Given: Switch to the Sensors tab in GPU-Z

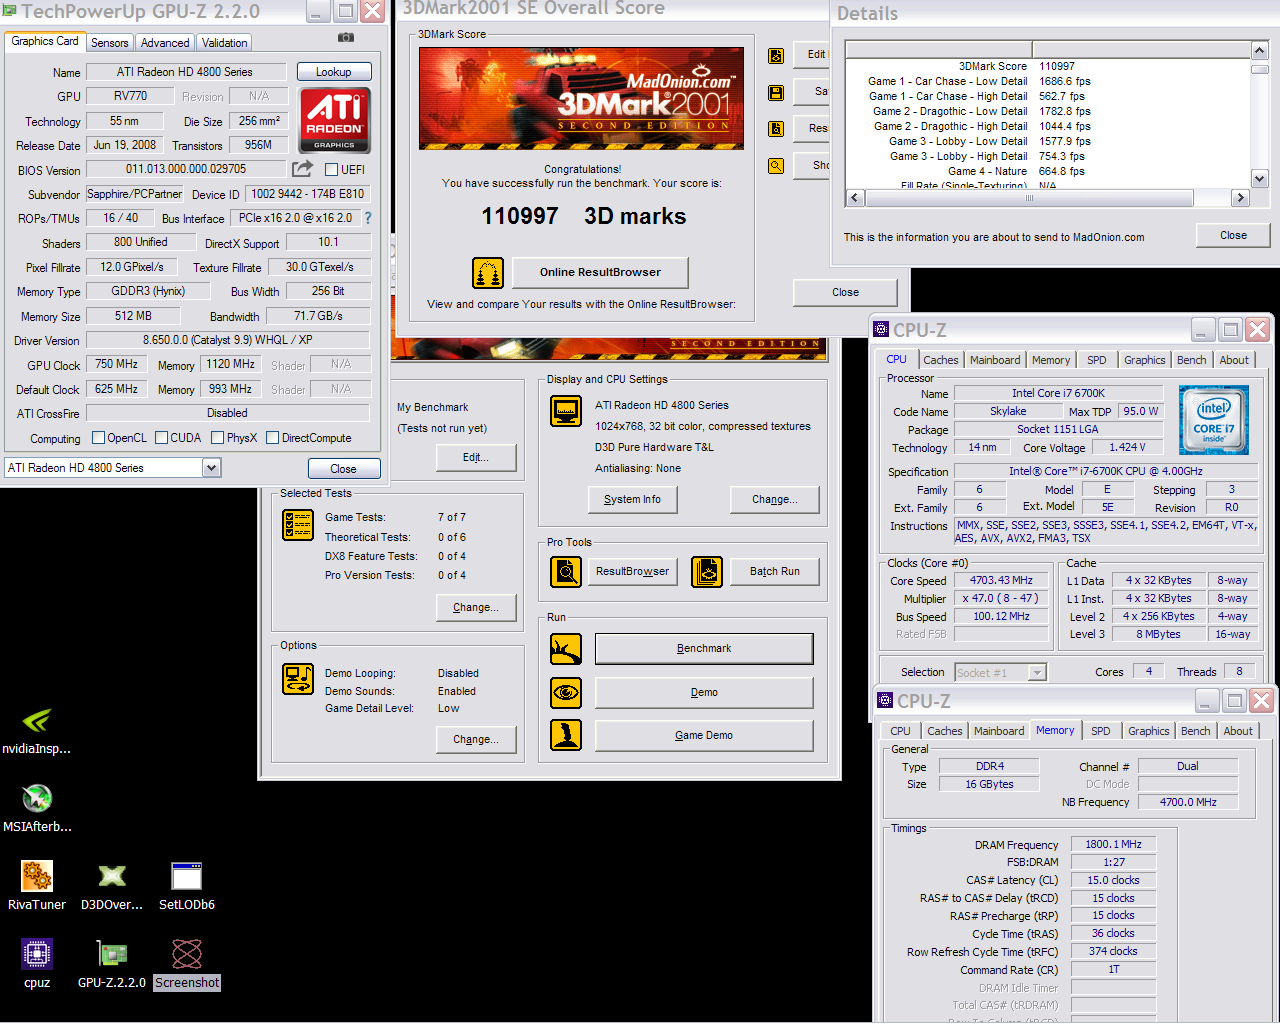Looking at the screenshot, I should (x=109, y=43).
